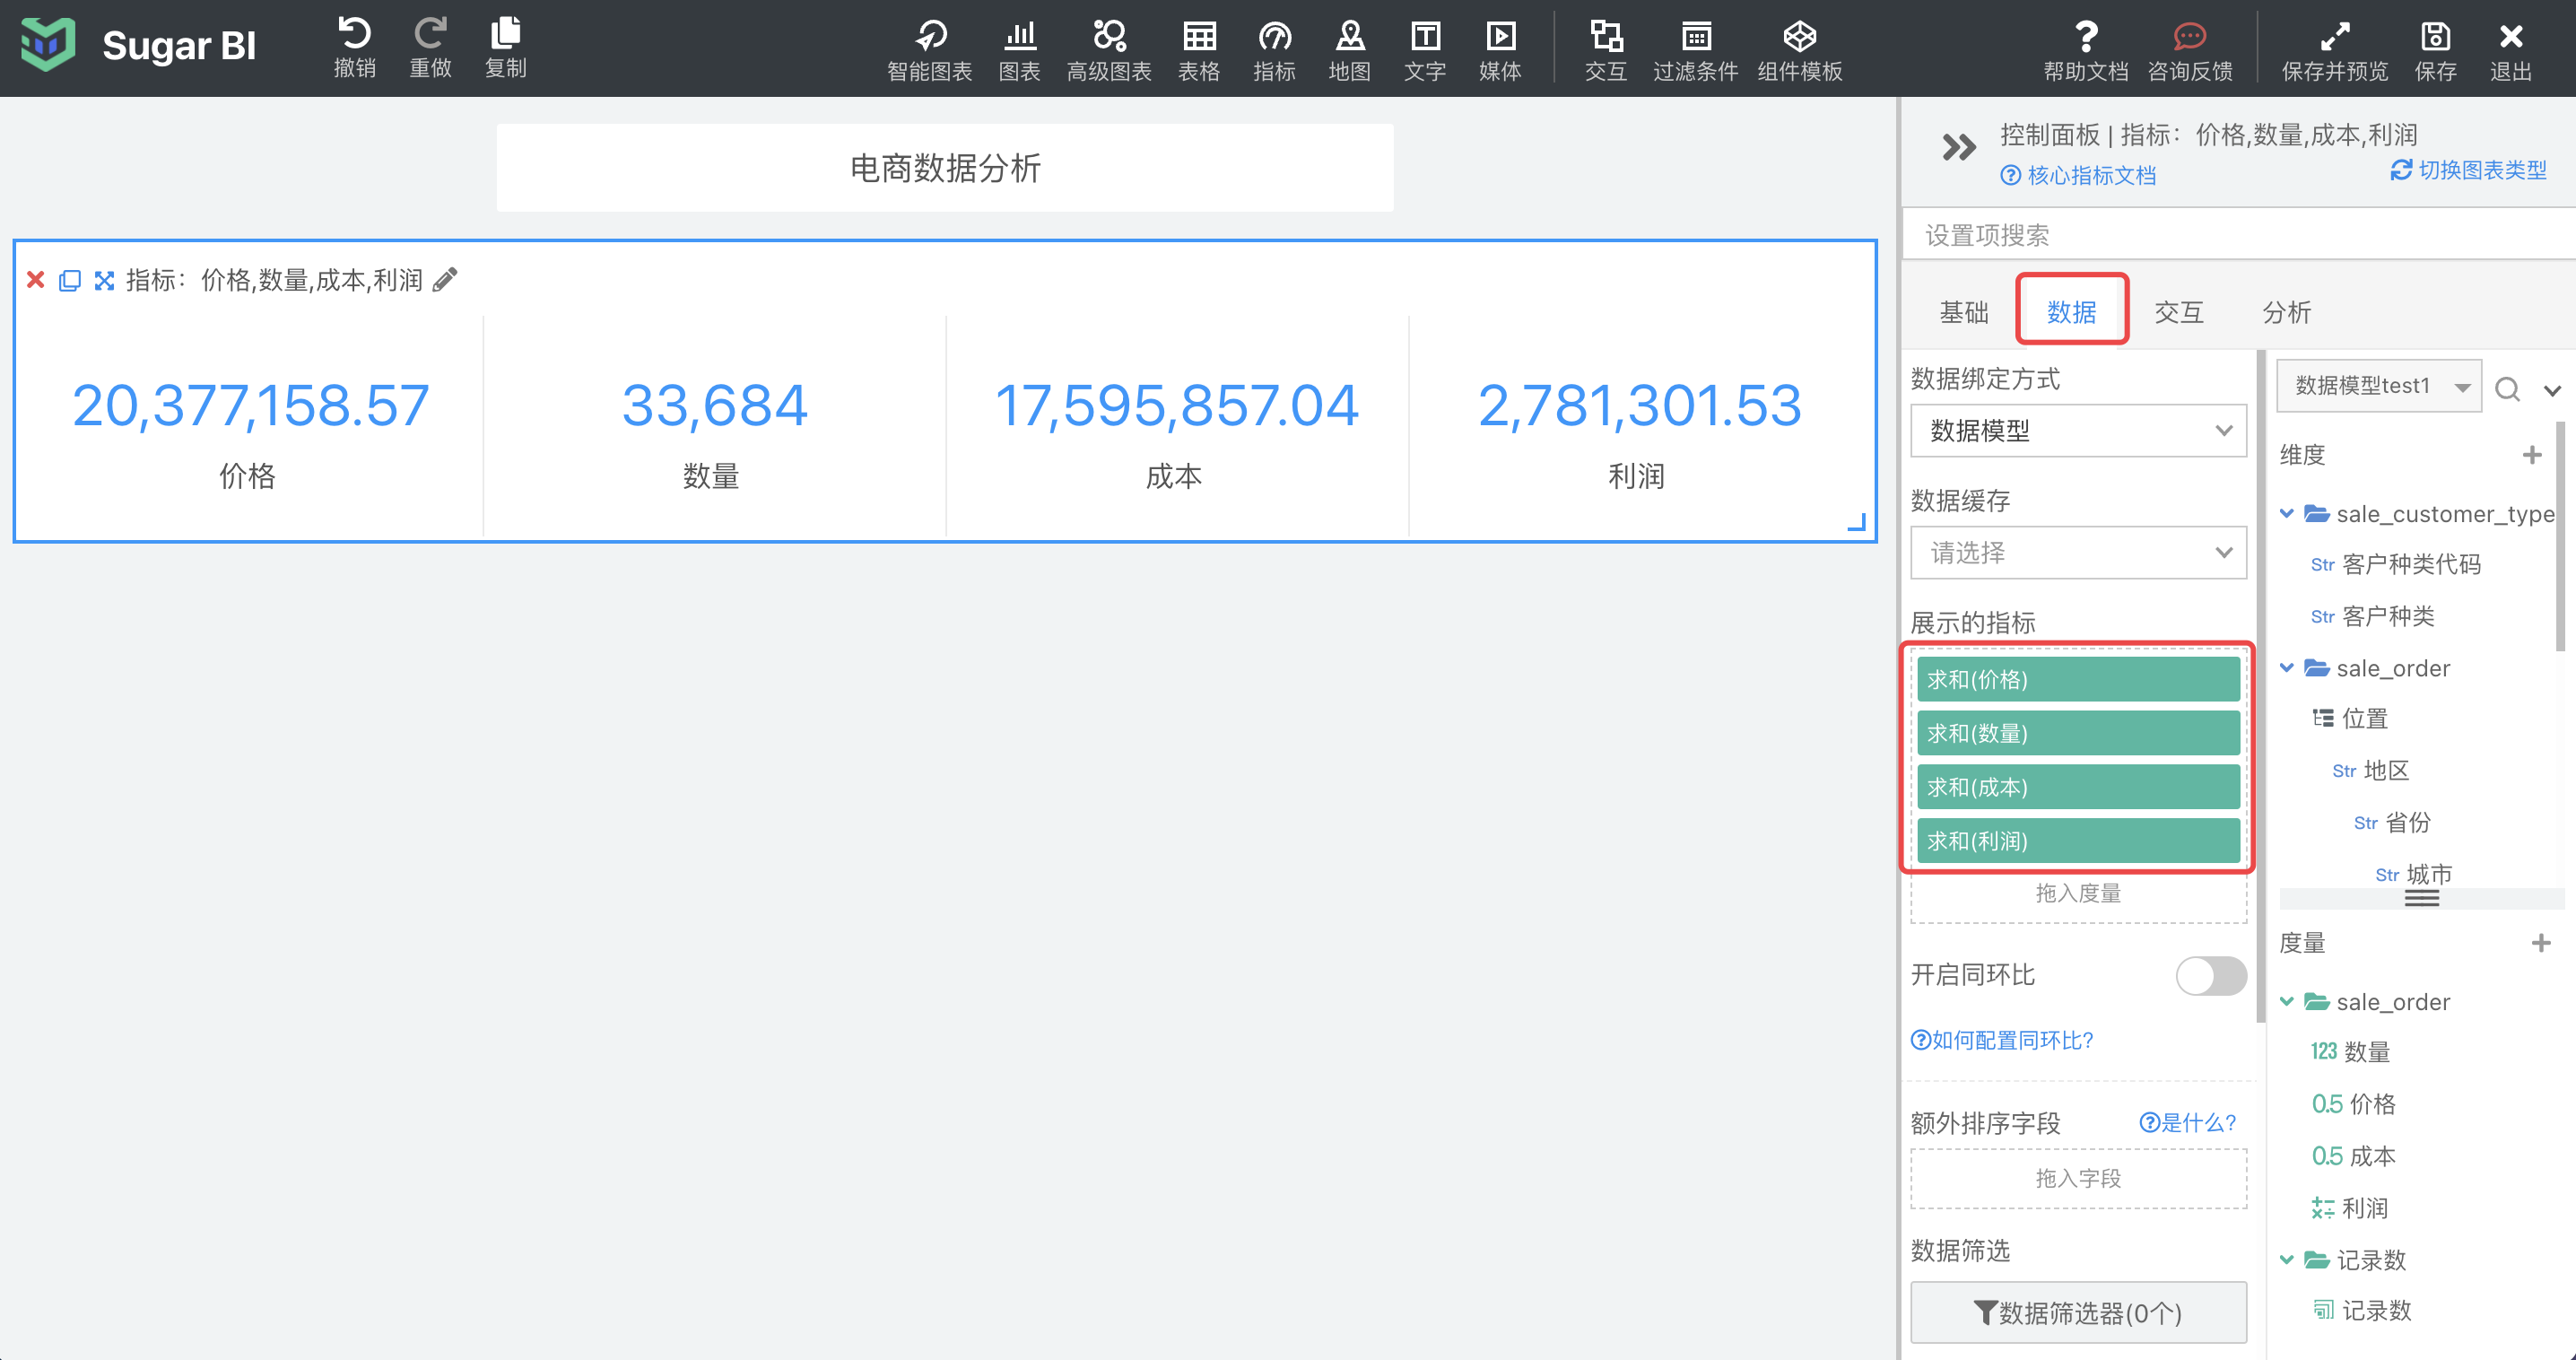Duplicate the indicator component via copy icon
Image resolution: width=2576 pixels, height=1360 pixels.
pos(69,280)
